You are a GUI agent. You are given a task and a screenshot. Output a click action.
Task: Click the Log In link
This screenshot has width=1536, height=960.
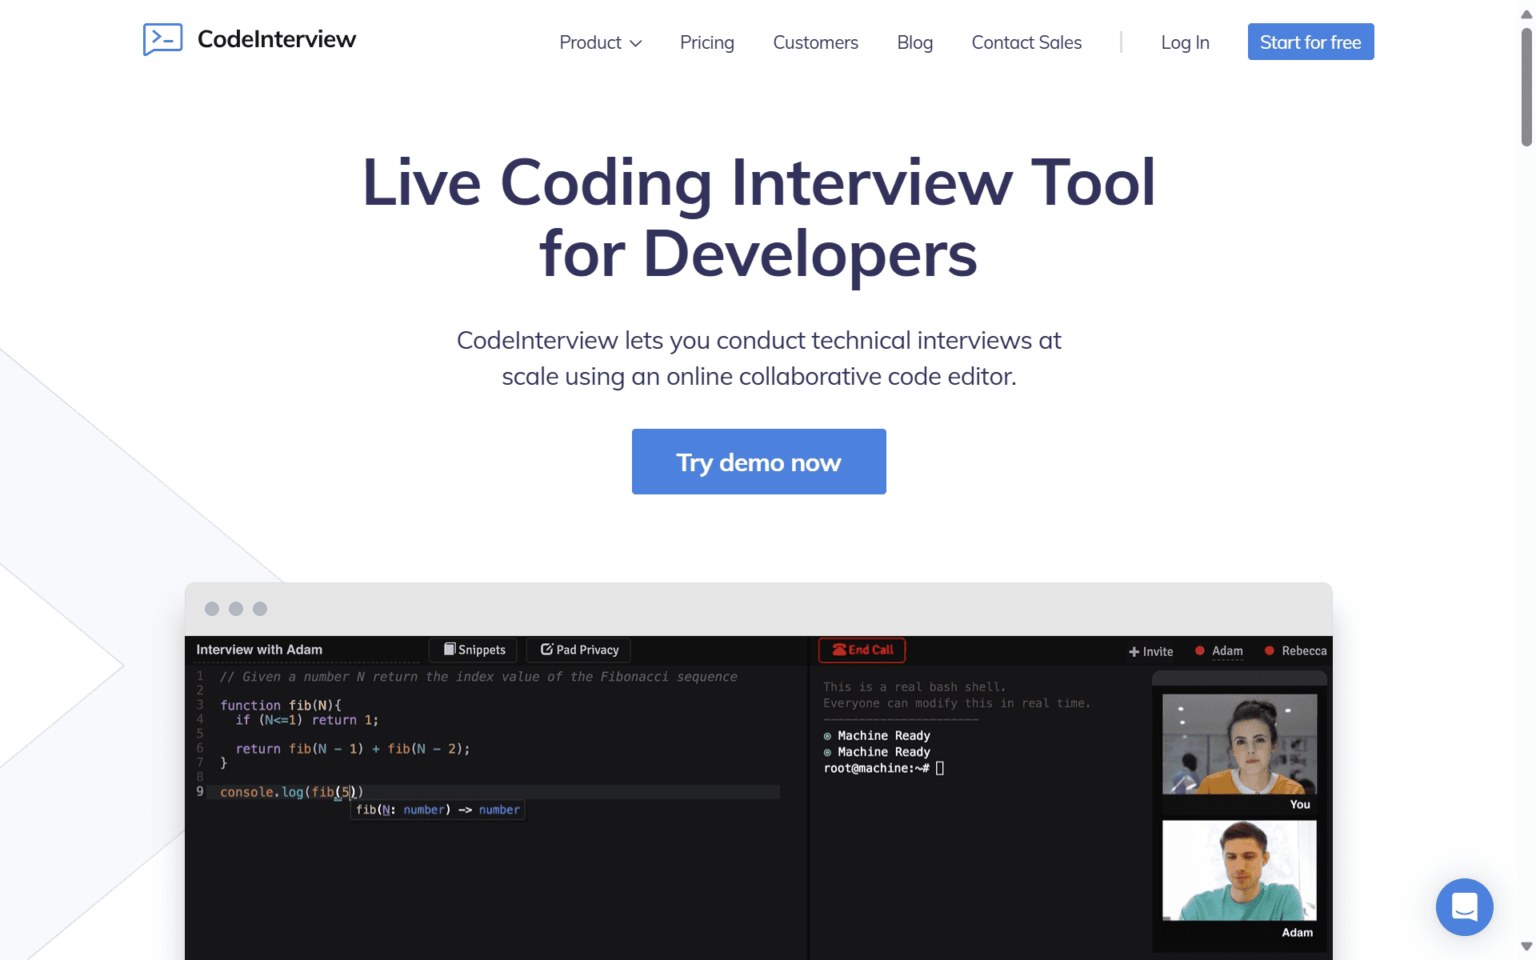[1185, 42]
